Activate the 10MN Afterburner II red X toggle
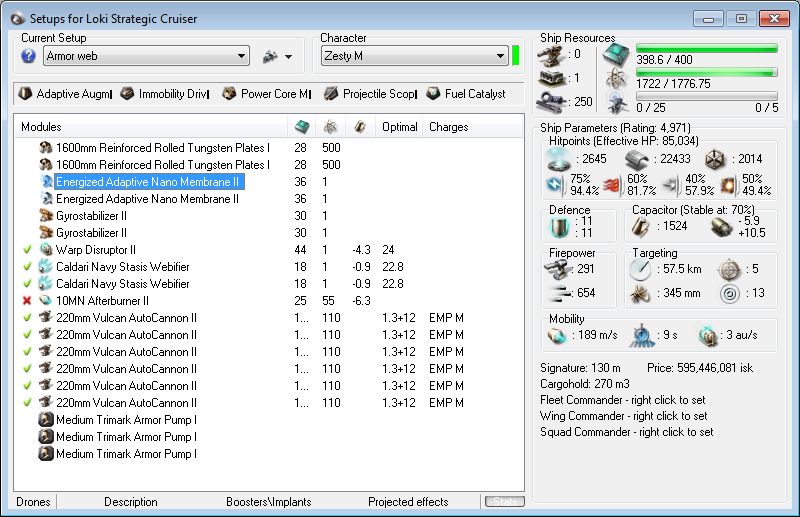Viewport: 800px width, 517px height. 28,301
